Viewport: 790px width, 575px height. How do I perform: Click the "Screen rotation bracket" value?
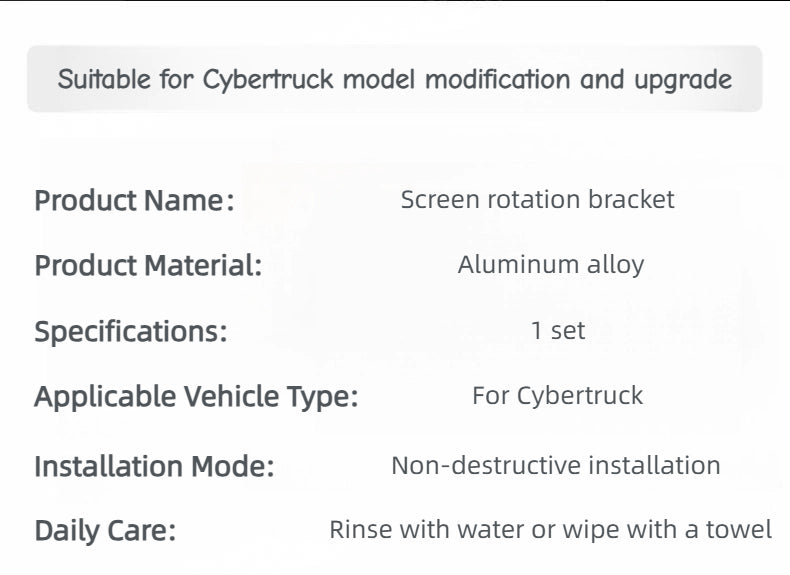click(537, 200)
